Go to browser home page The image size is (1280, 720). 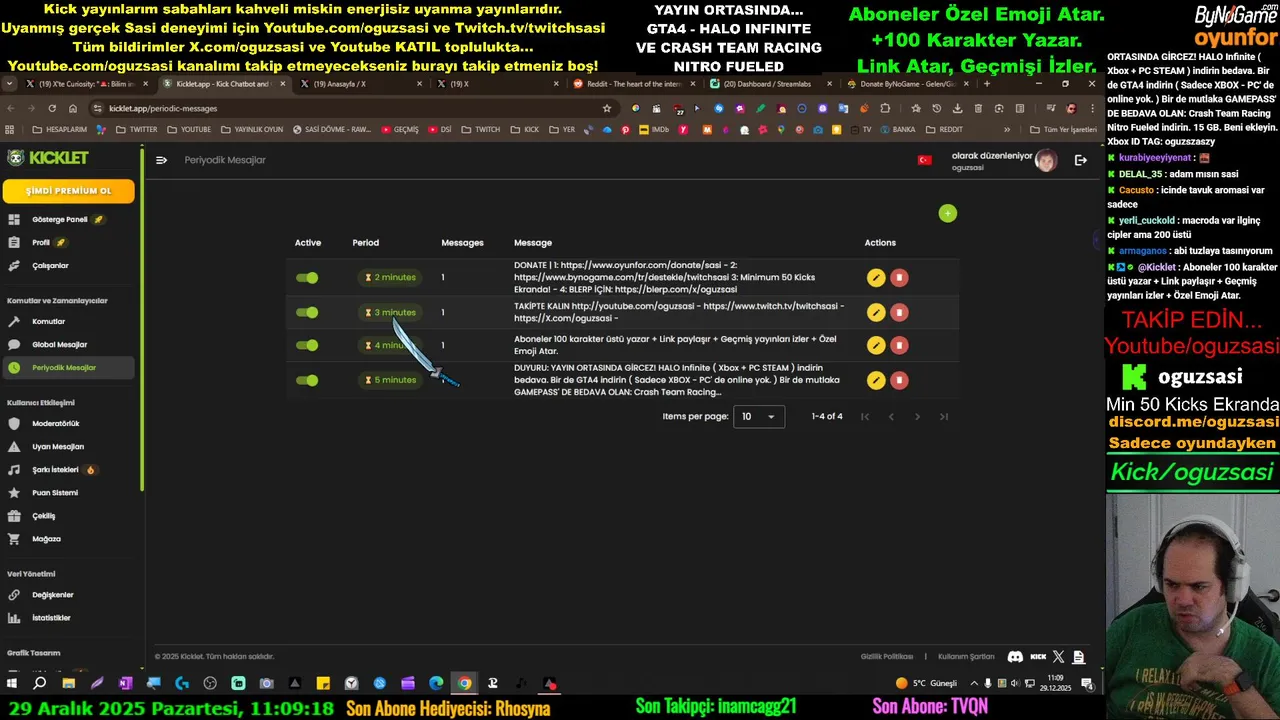coord(73,108)
